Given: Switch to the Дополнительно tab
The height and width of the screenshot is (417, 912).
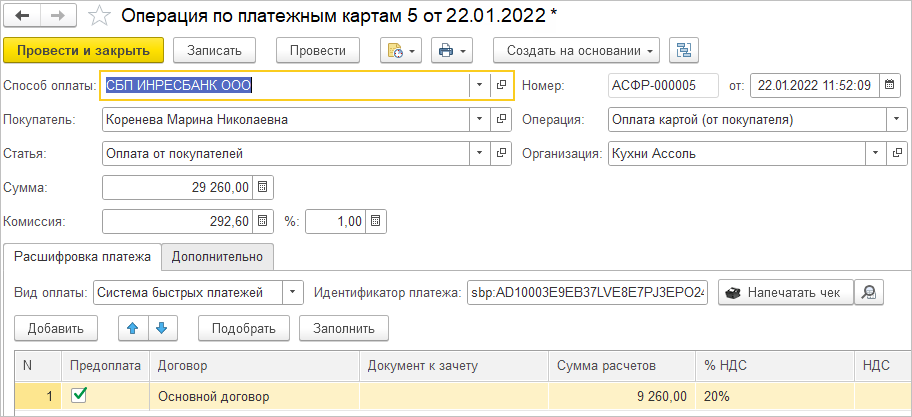Looking at the screenshot, I should (x=217, y=257).
